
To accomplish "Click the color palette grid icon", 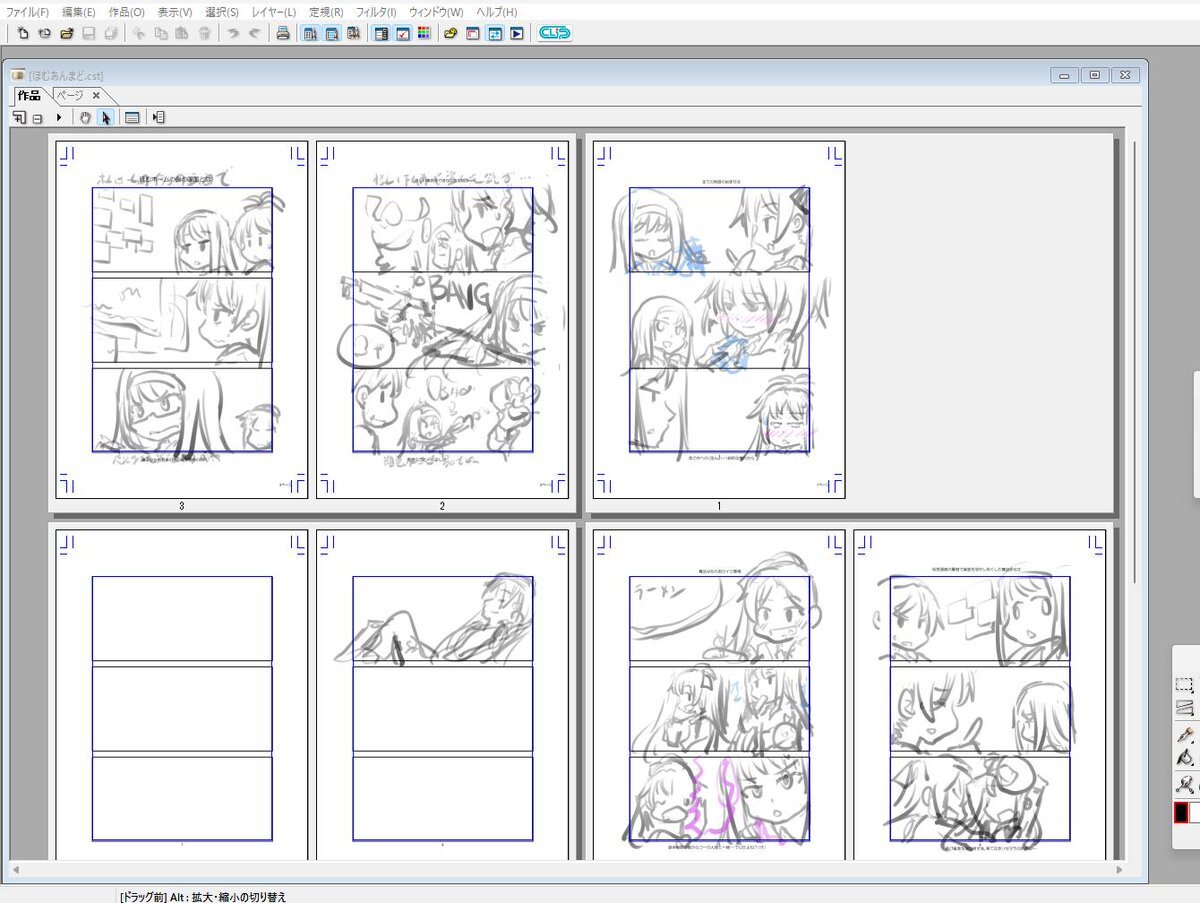I will coord(424,33).
